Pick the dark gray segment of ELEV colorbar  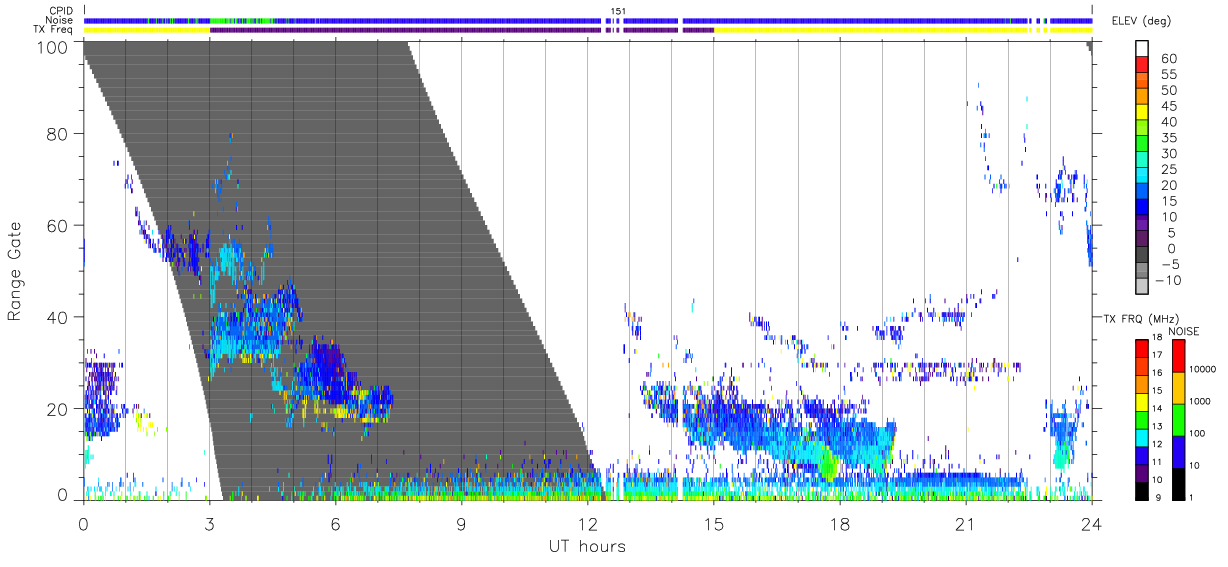(x=1143, y=256)
